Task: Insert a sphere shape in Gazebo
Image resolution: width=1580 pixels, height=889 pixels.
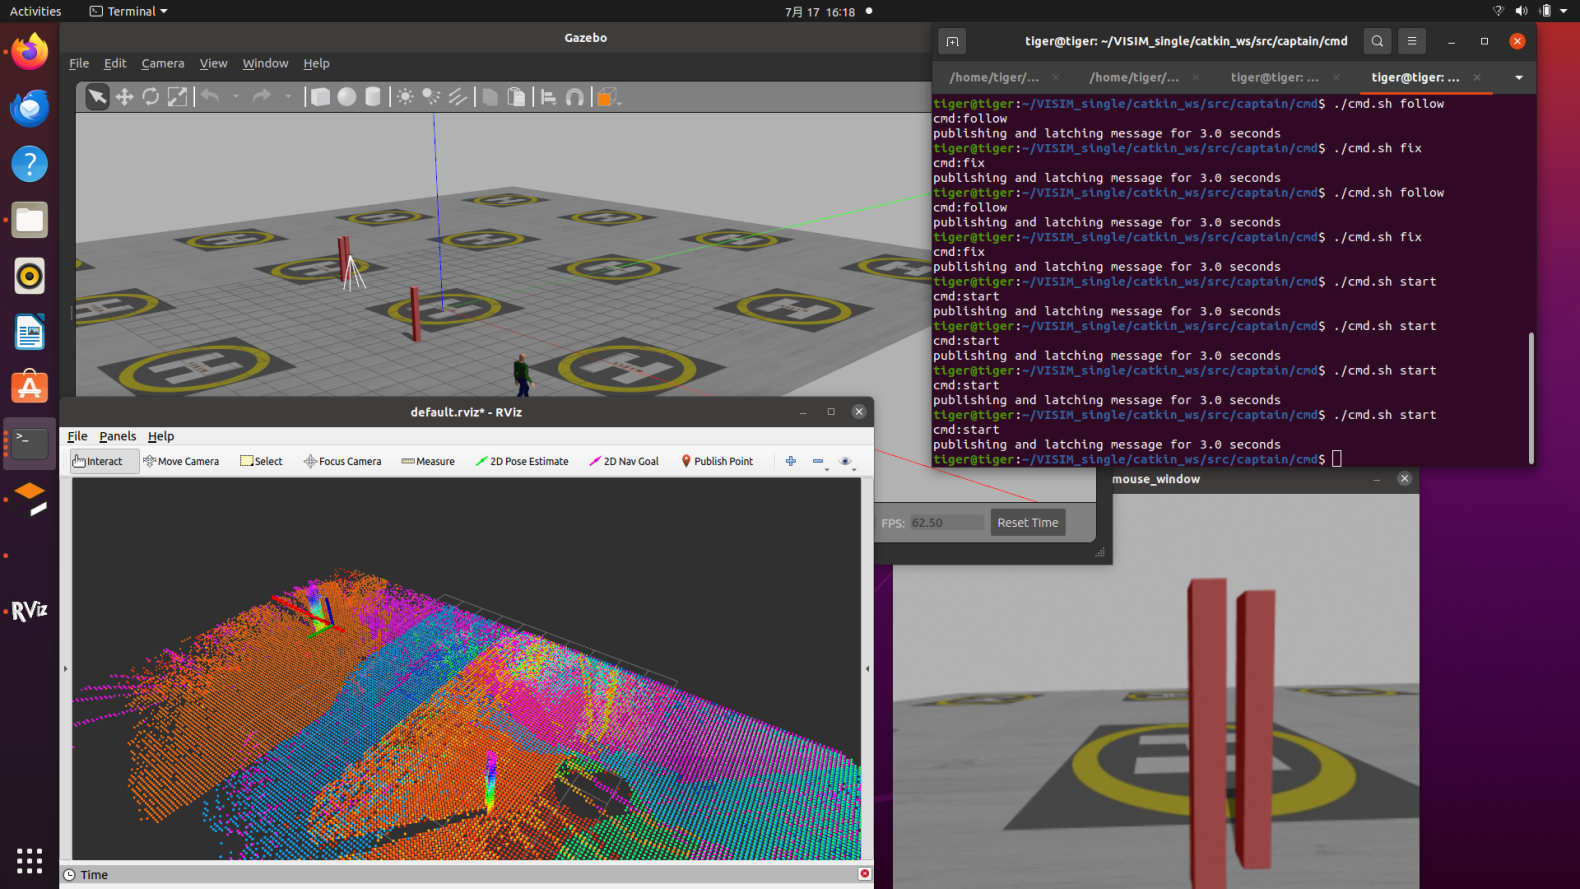Action: coord(346,97)
